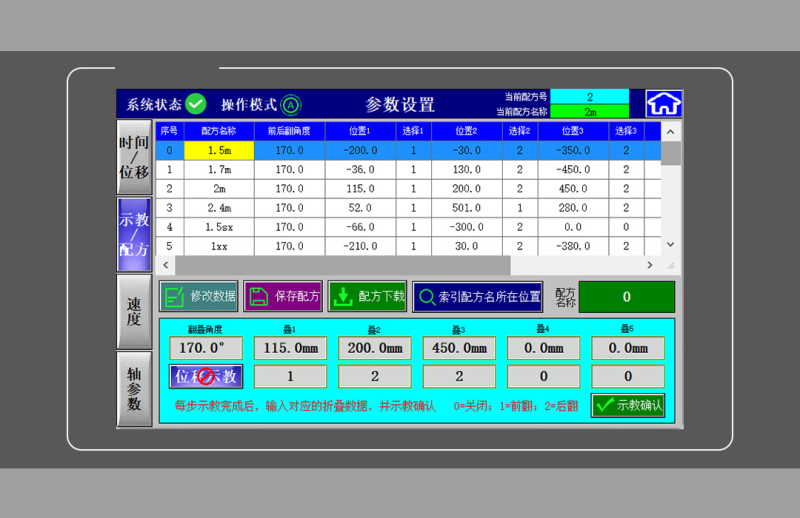Click the green 配方名称 input field

626,297
